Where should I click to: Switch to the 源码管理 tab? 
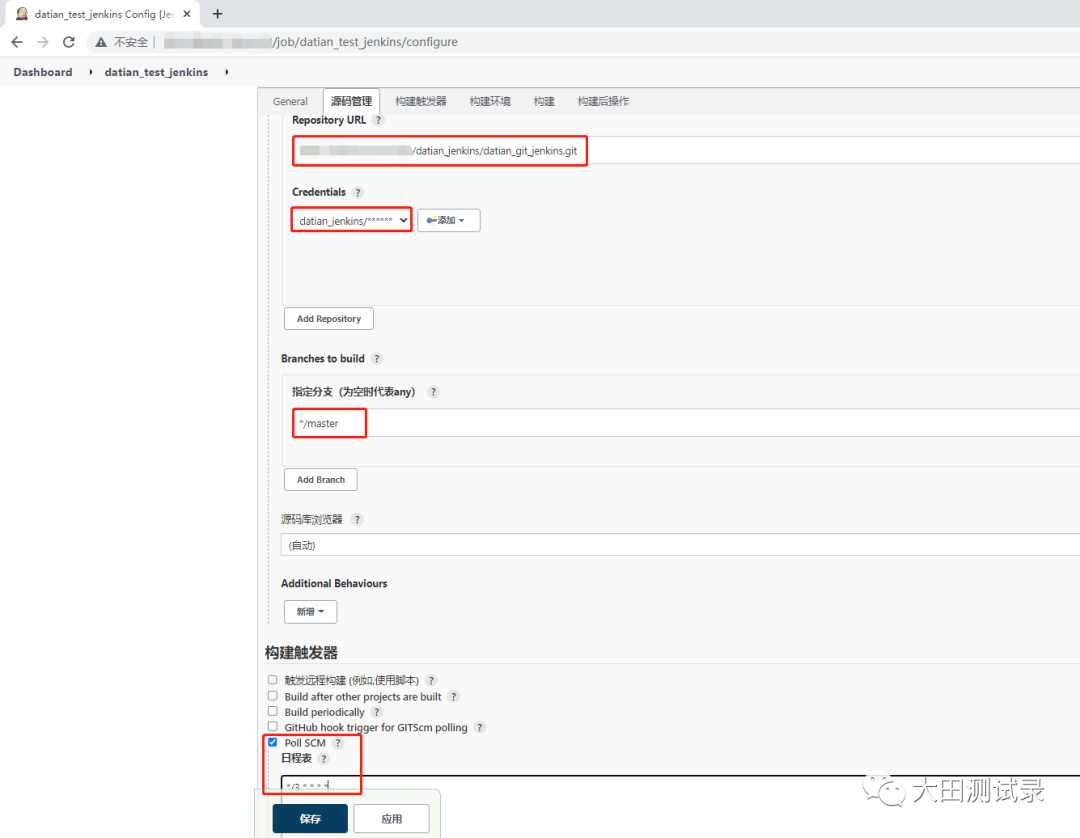(x=351, y=101)
